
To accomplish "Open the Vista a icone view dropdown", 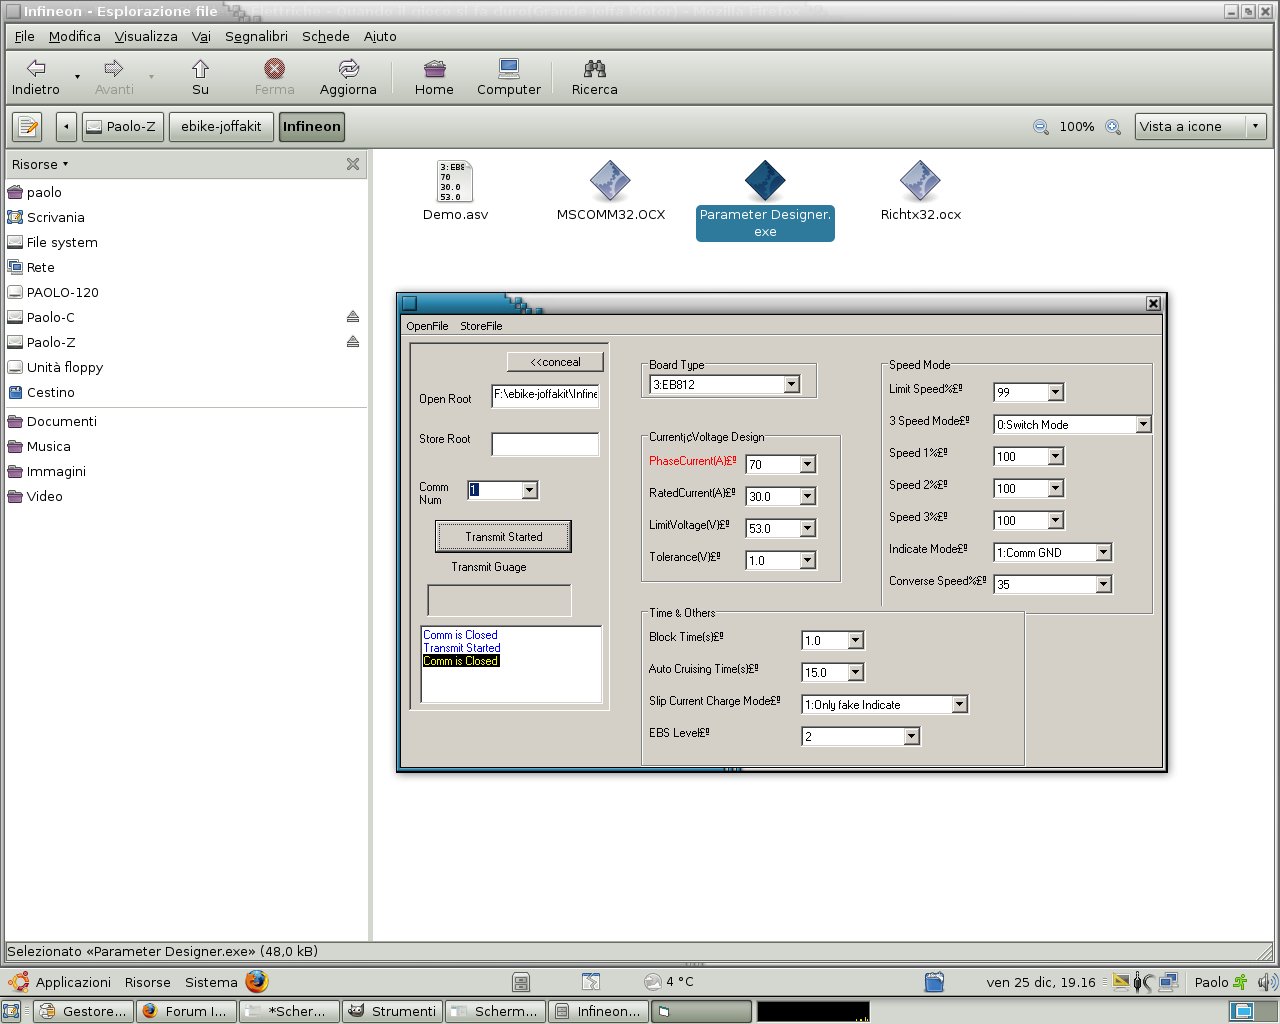I will (x=1201, y=127).
